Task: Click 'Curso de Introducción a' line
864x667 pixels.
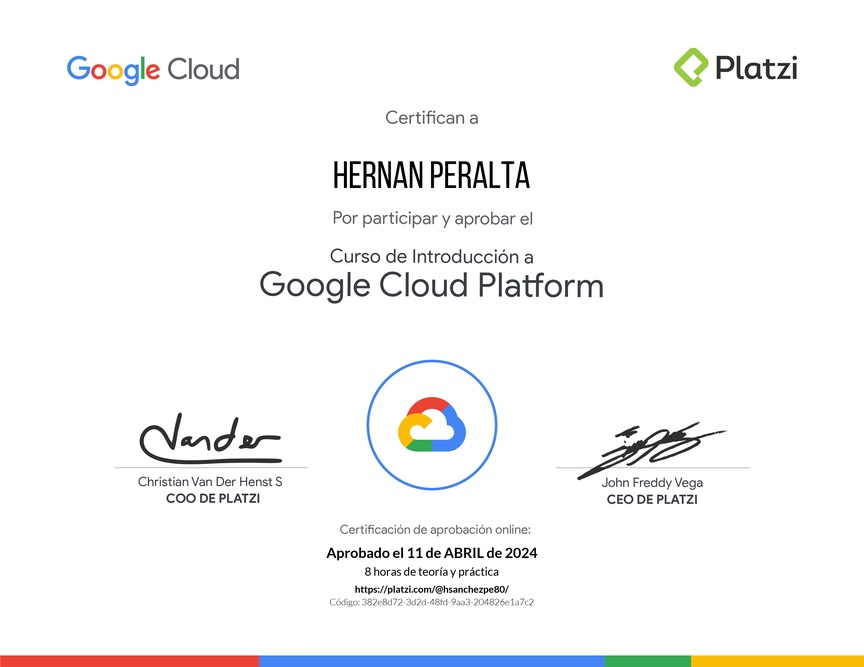Action: pos(431,256)
